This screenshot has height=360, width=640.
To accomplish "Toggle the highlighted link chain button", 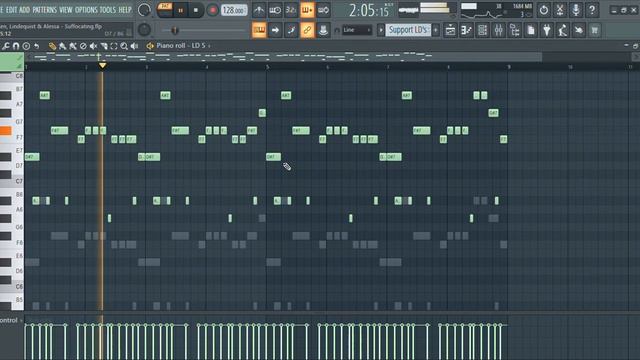I will pyautogui.click(x=307, y=30).
